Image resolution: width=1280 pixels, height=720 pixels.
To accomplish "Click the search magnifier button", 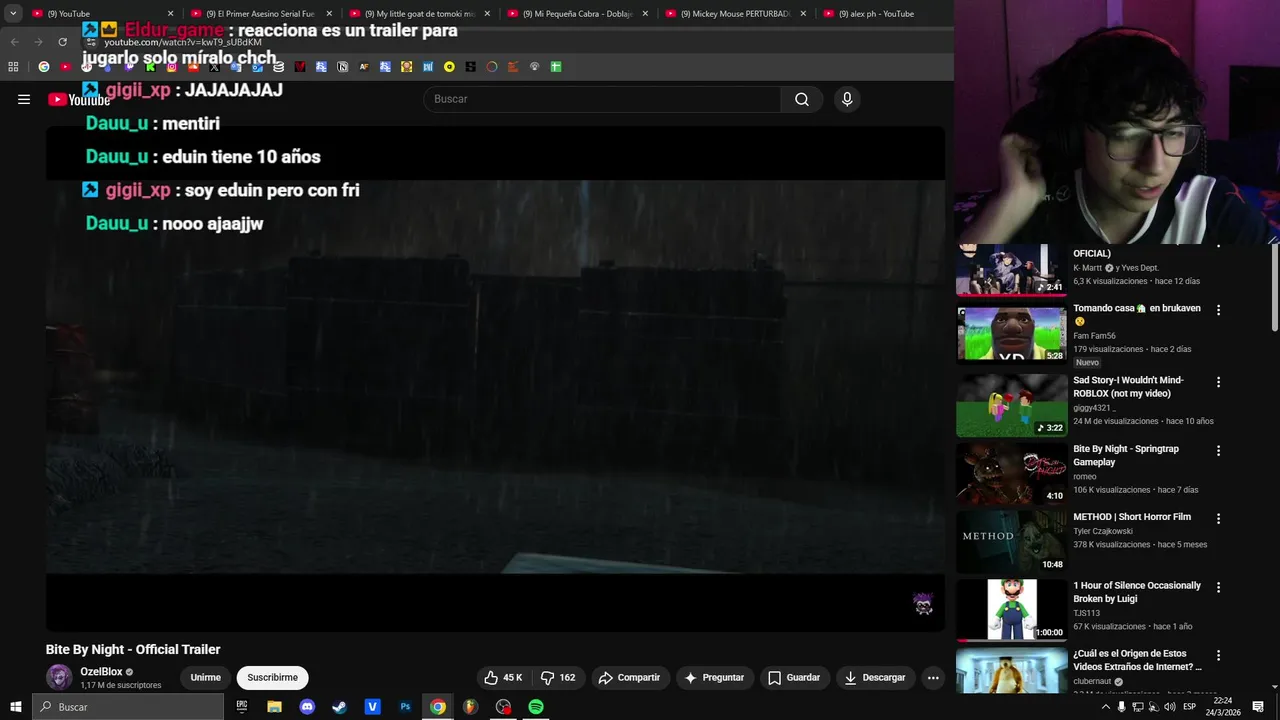I will point(802,99).
